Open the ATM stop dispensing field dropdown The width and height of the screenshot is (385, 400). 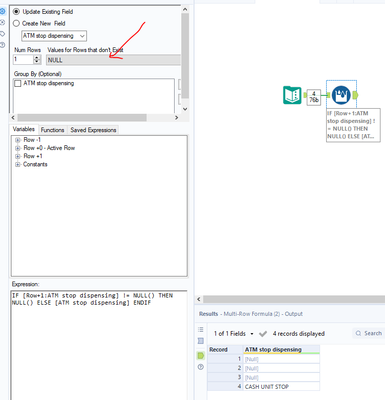coord(54,36)
